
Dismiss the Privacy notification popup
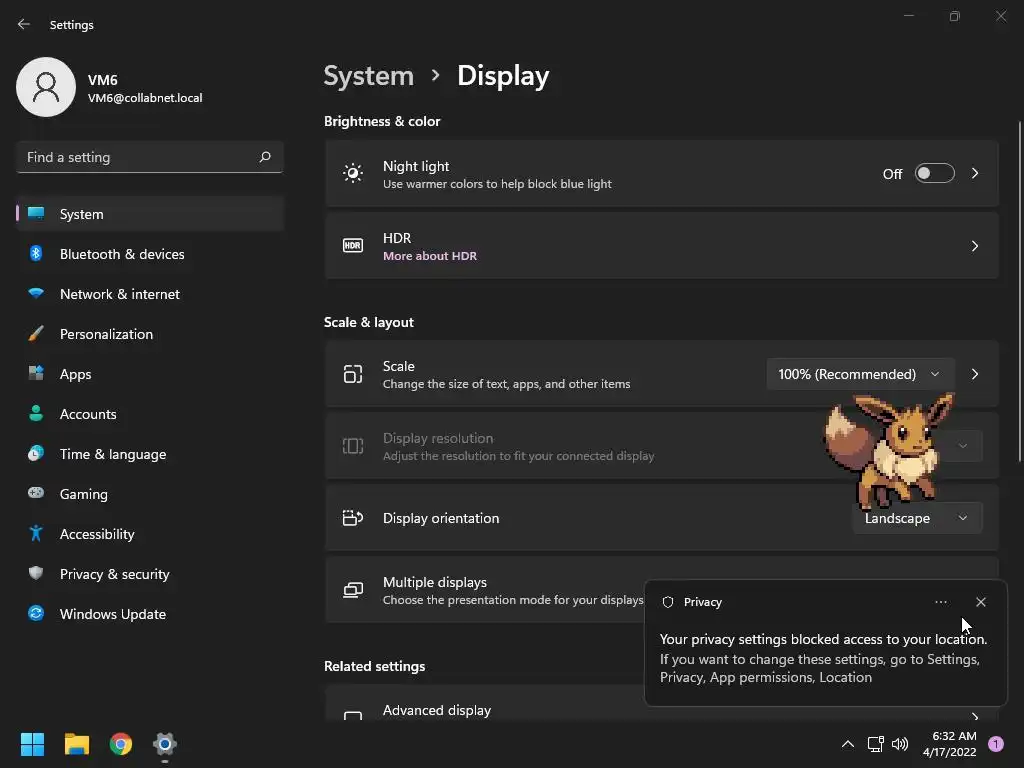click(x=980, y=602)
